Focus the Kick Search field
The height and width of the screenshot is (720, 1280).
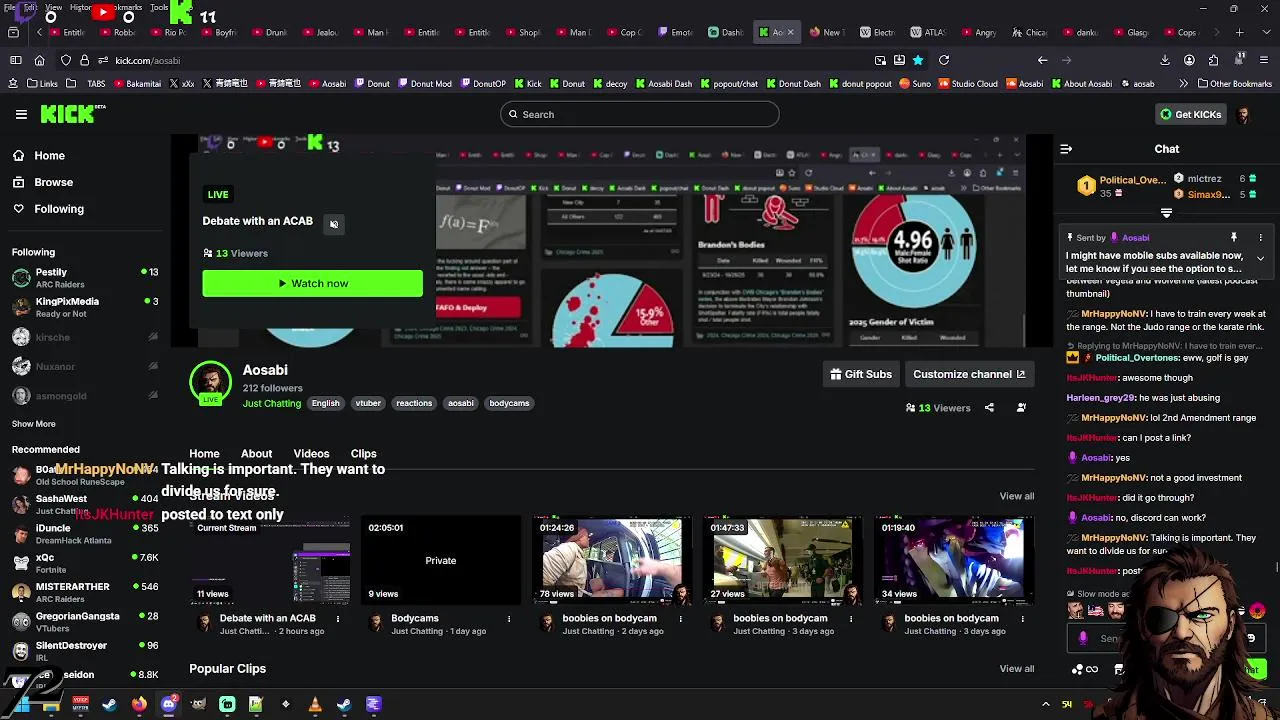pos(640,114)
